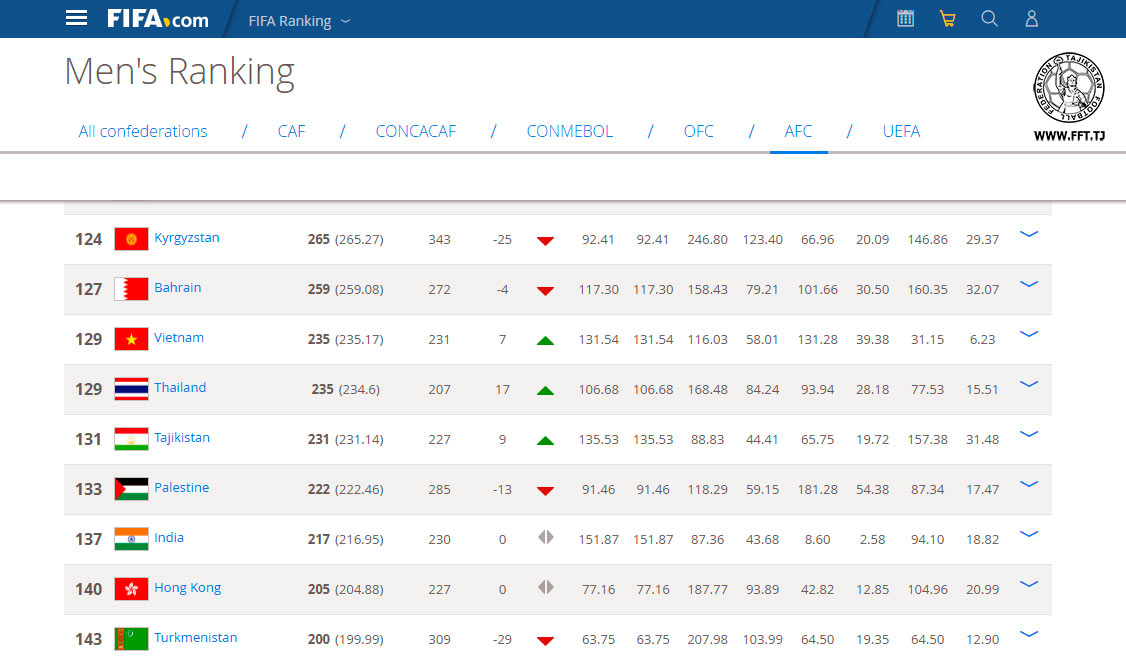Open the calendar icon in header
1126x660 pixels.
905,18
